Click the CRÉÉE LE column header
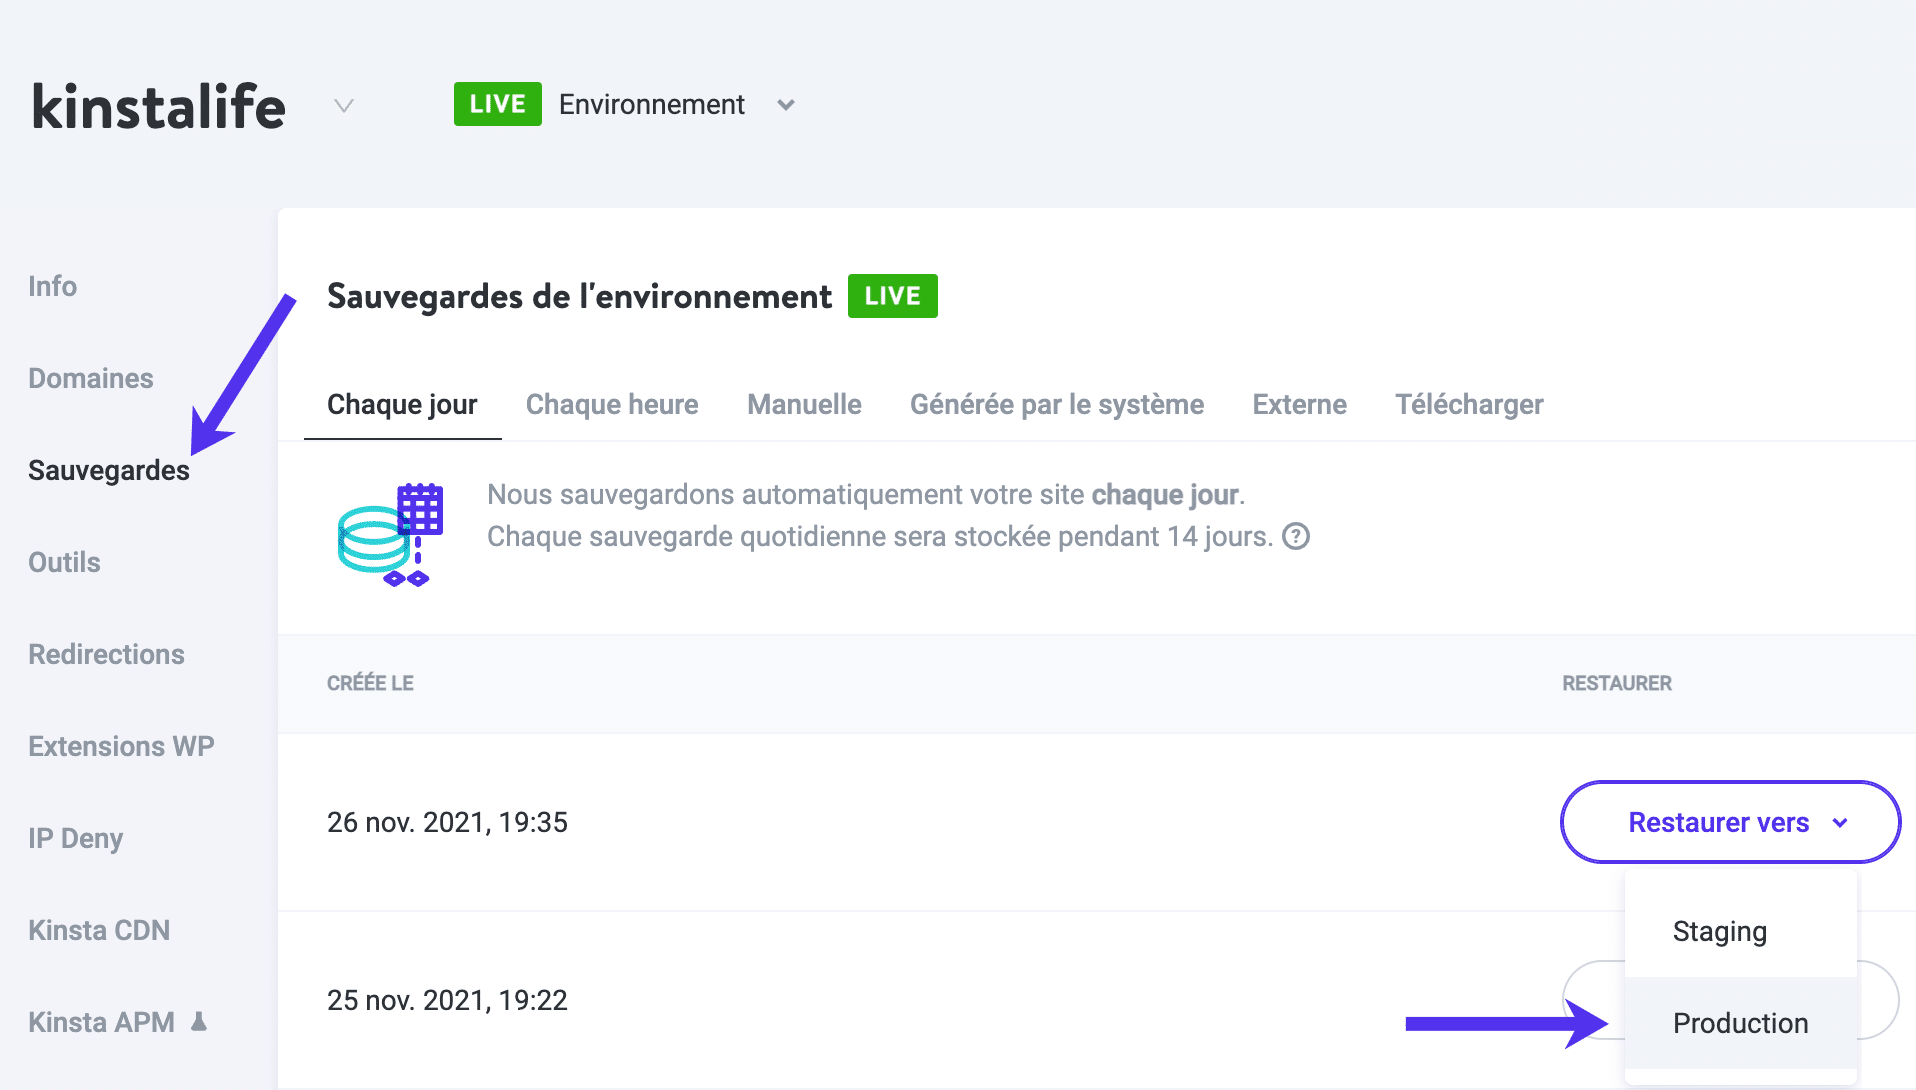 370,683
